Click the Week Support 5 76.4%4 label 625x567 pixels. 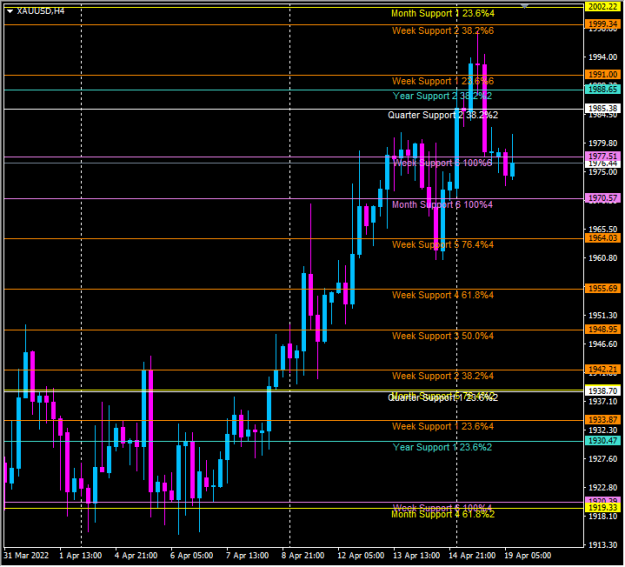tap(443, 244)
